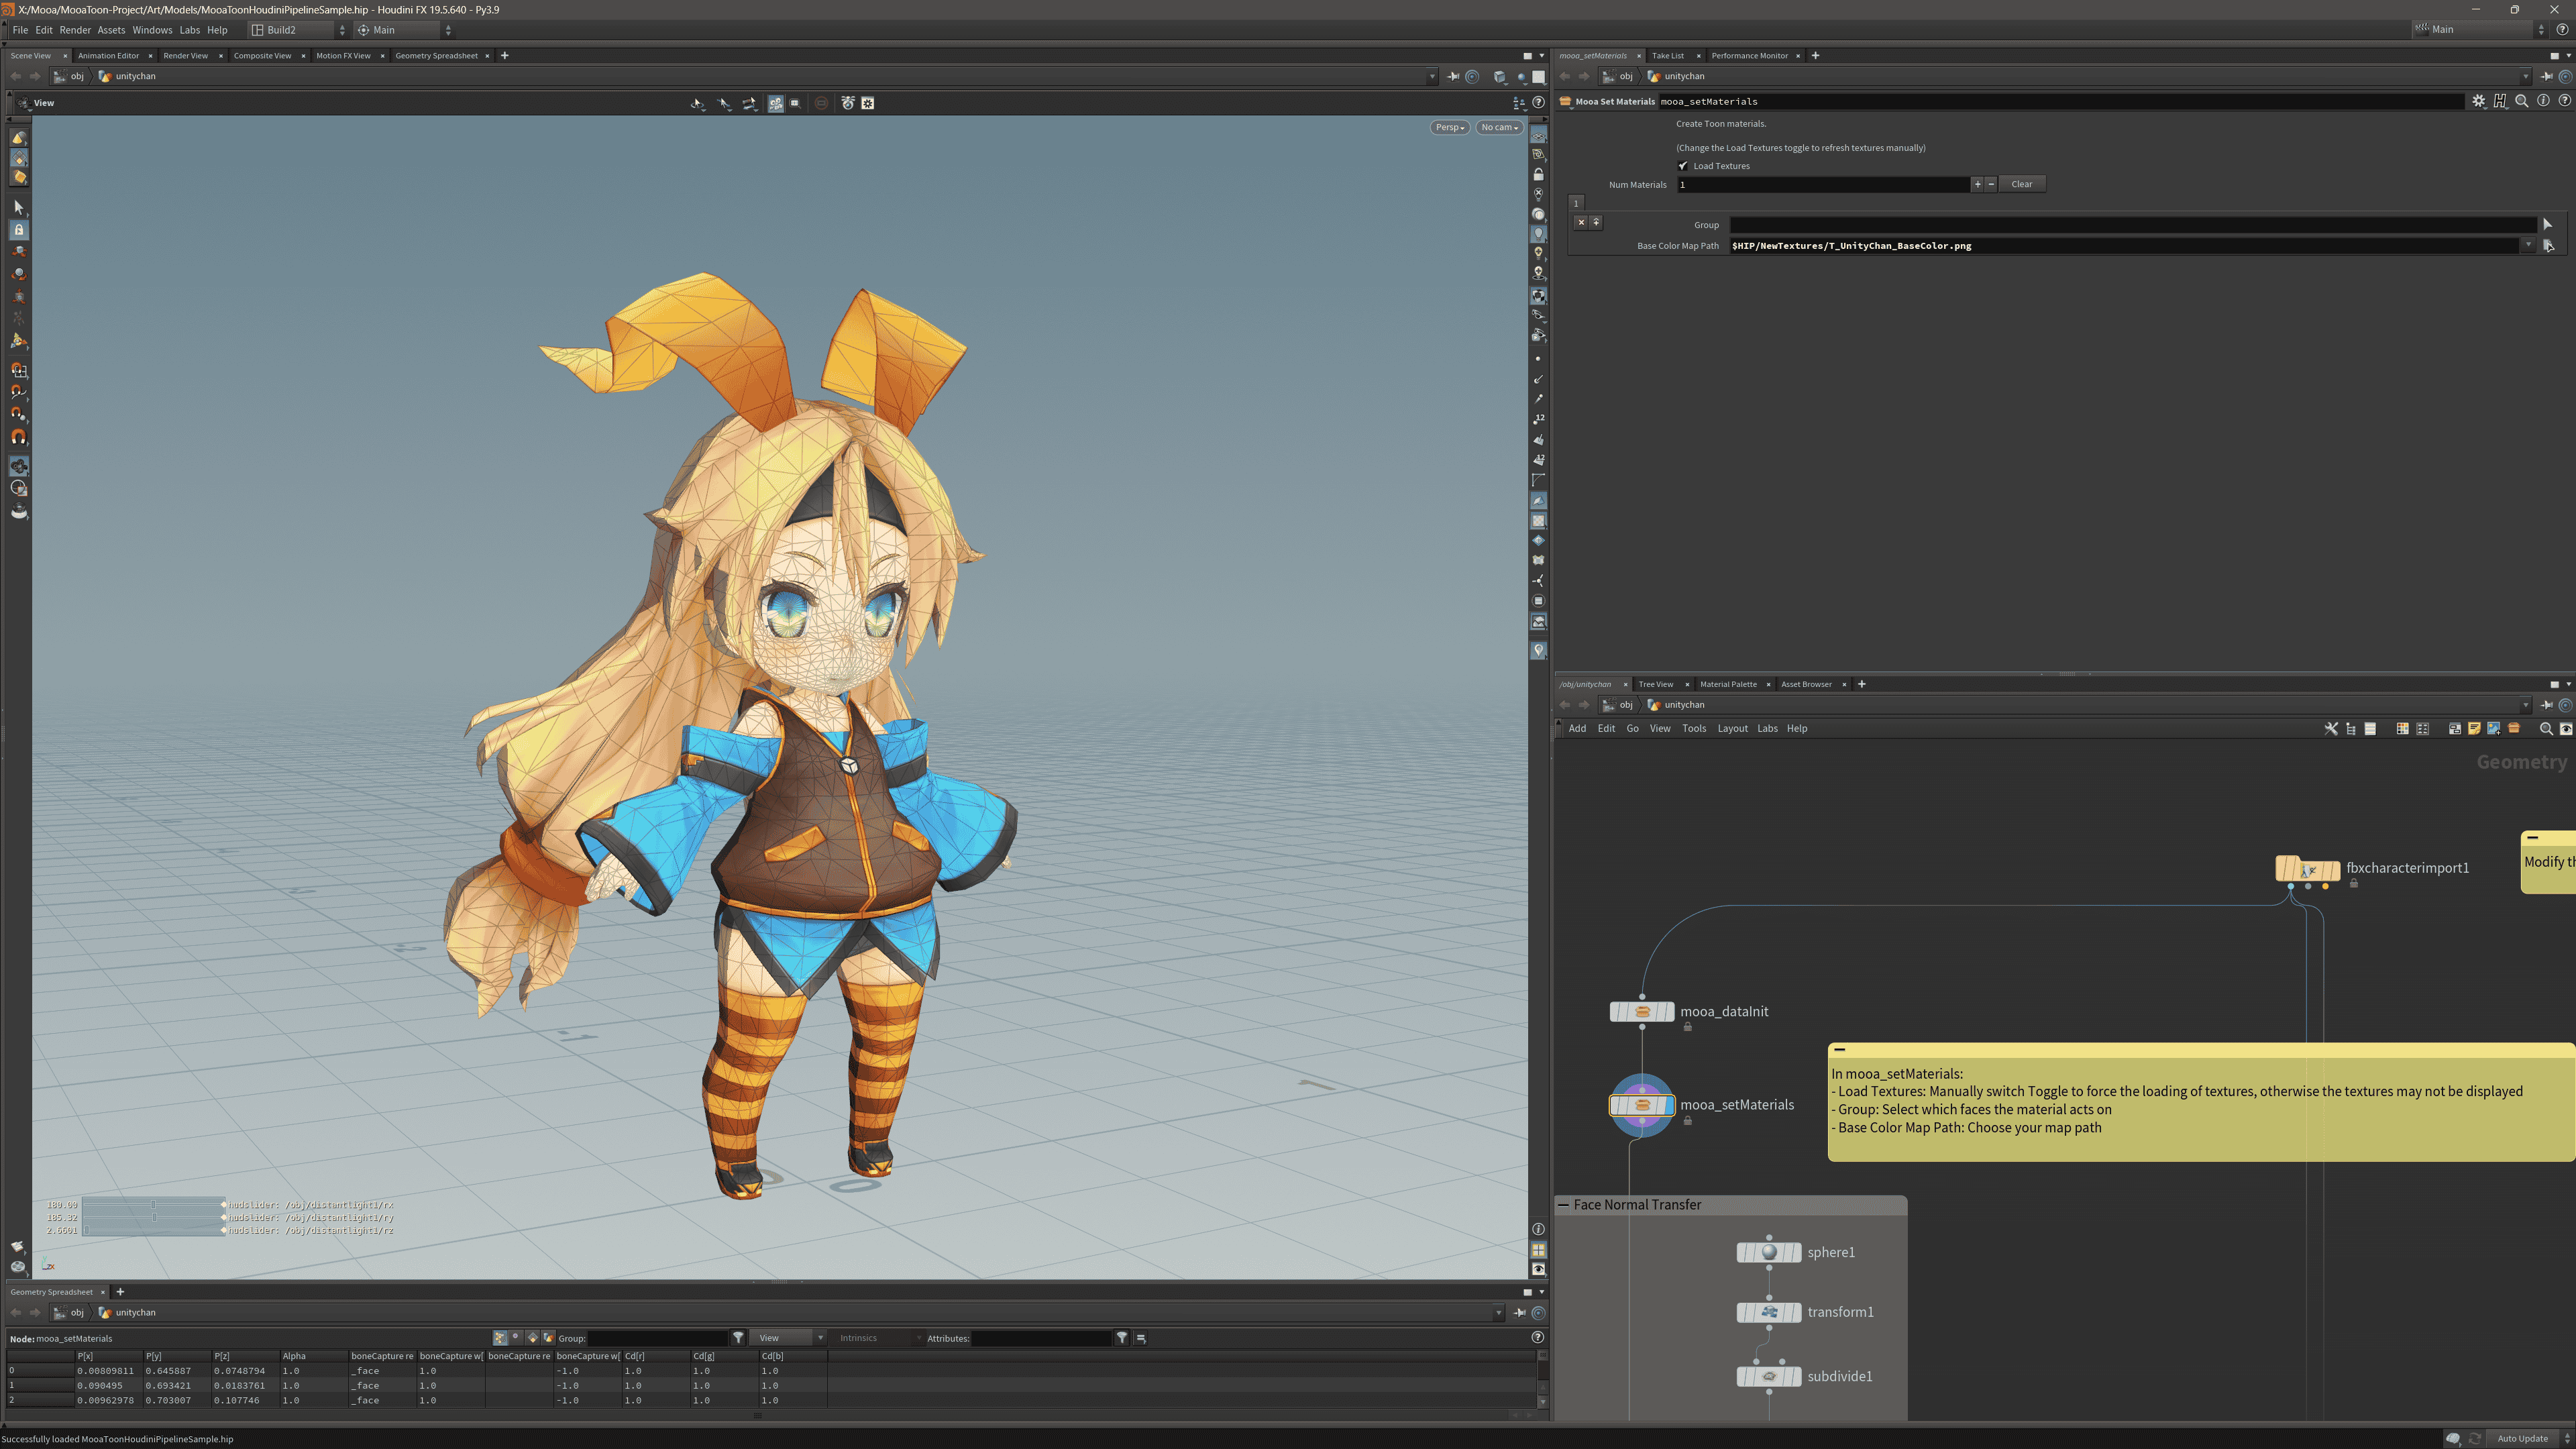
Task: Minimize the mooa_setMaterials sticky note
Action: [1839, 1050]
